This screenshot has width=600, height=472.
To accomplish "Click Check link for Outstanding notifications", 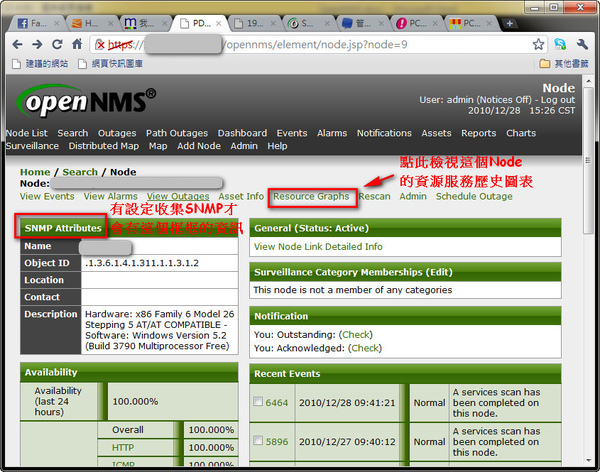I will tap(355, 335).
